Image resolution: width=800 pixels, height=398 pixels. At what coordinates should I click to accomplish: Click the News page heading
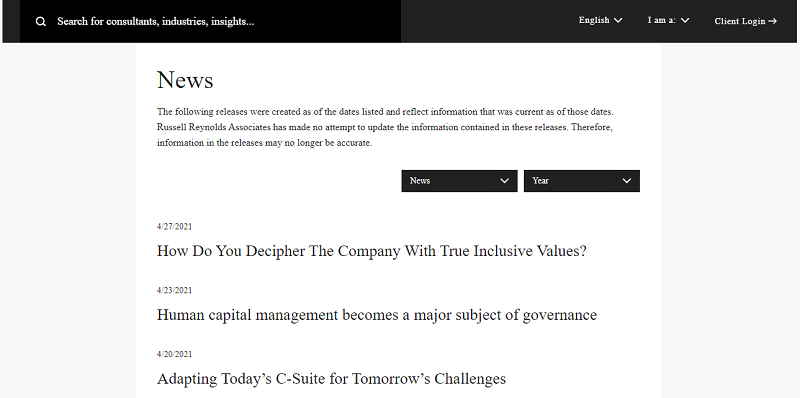click(x=185, y=80)
